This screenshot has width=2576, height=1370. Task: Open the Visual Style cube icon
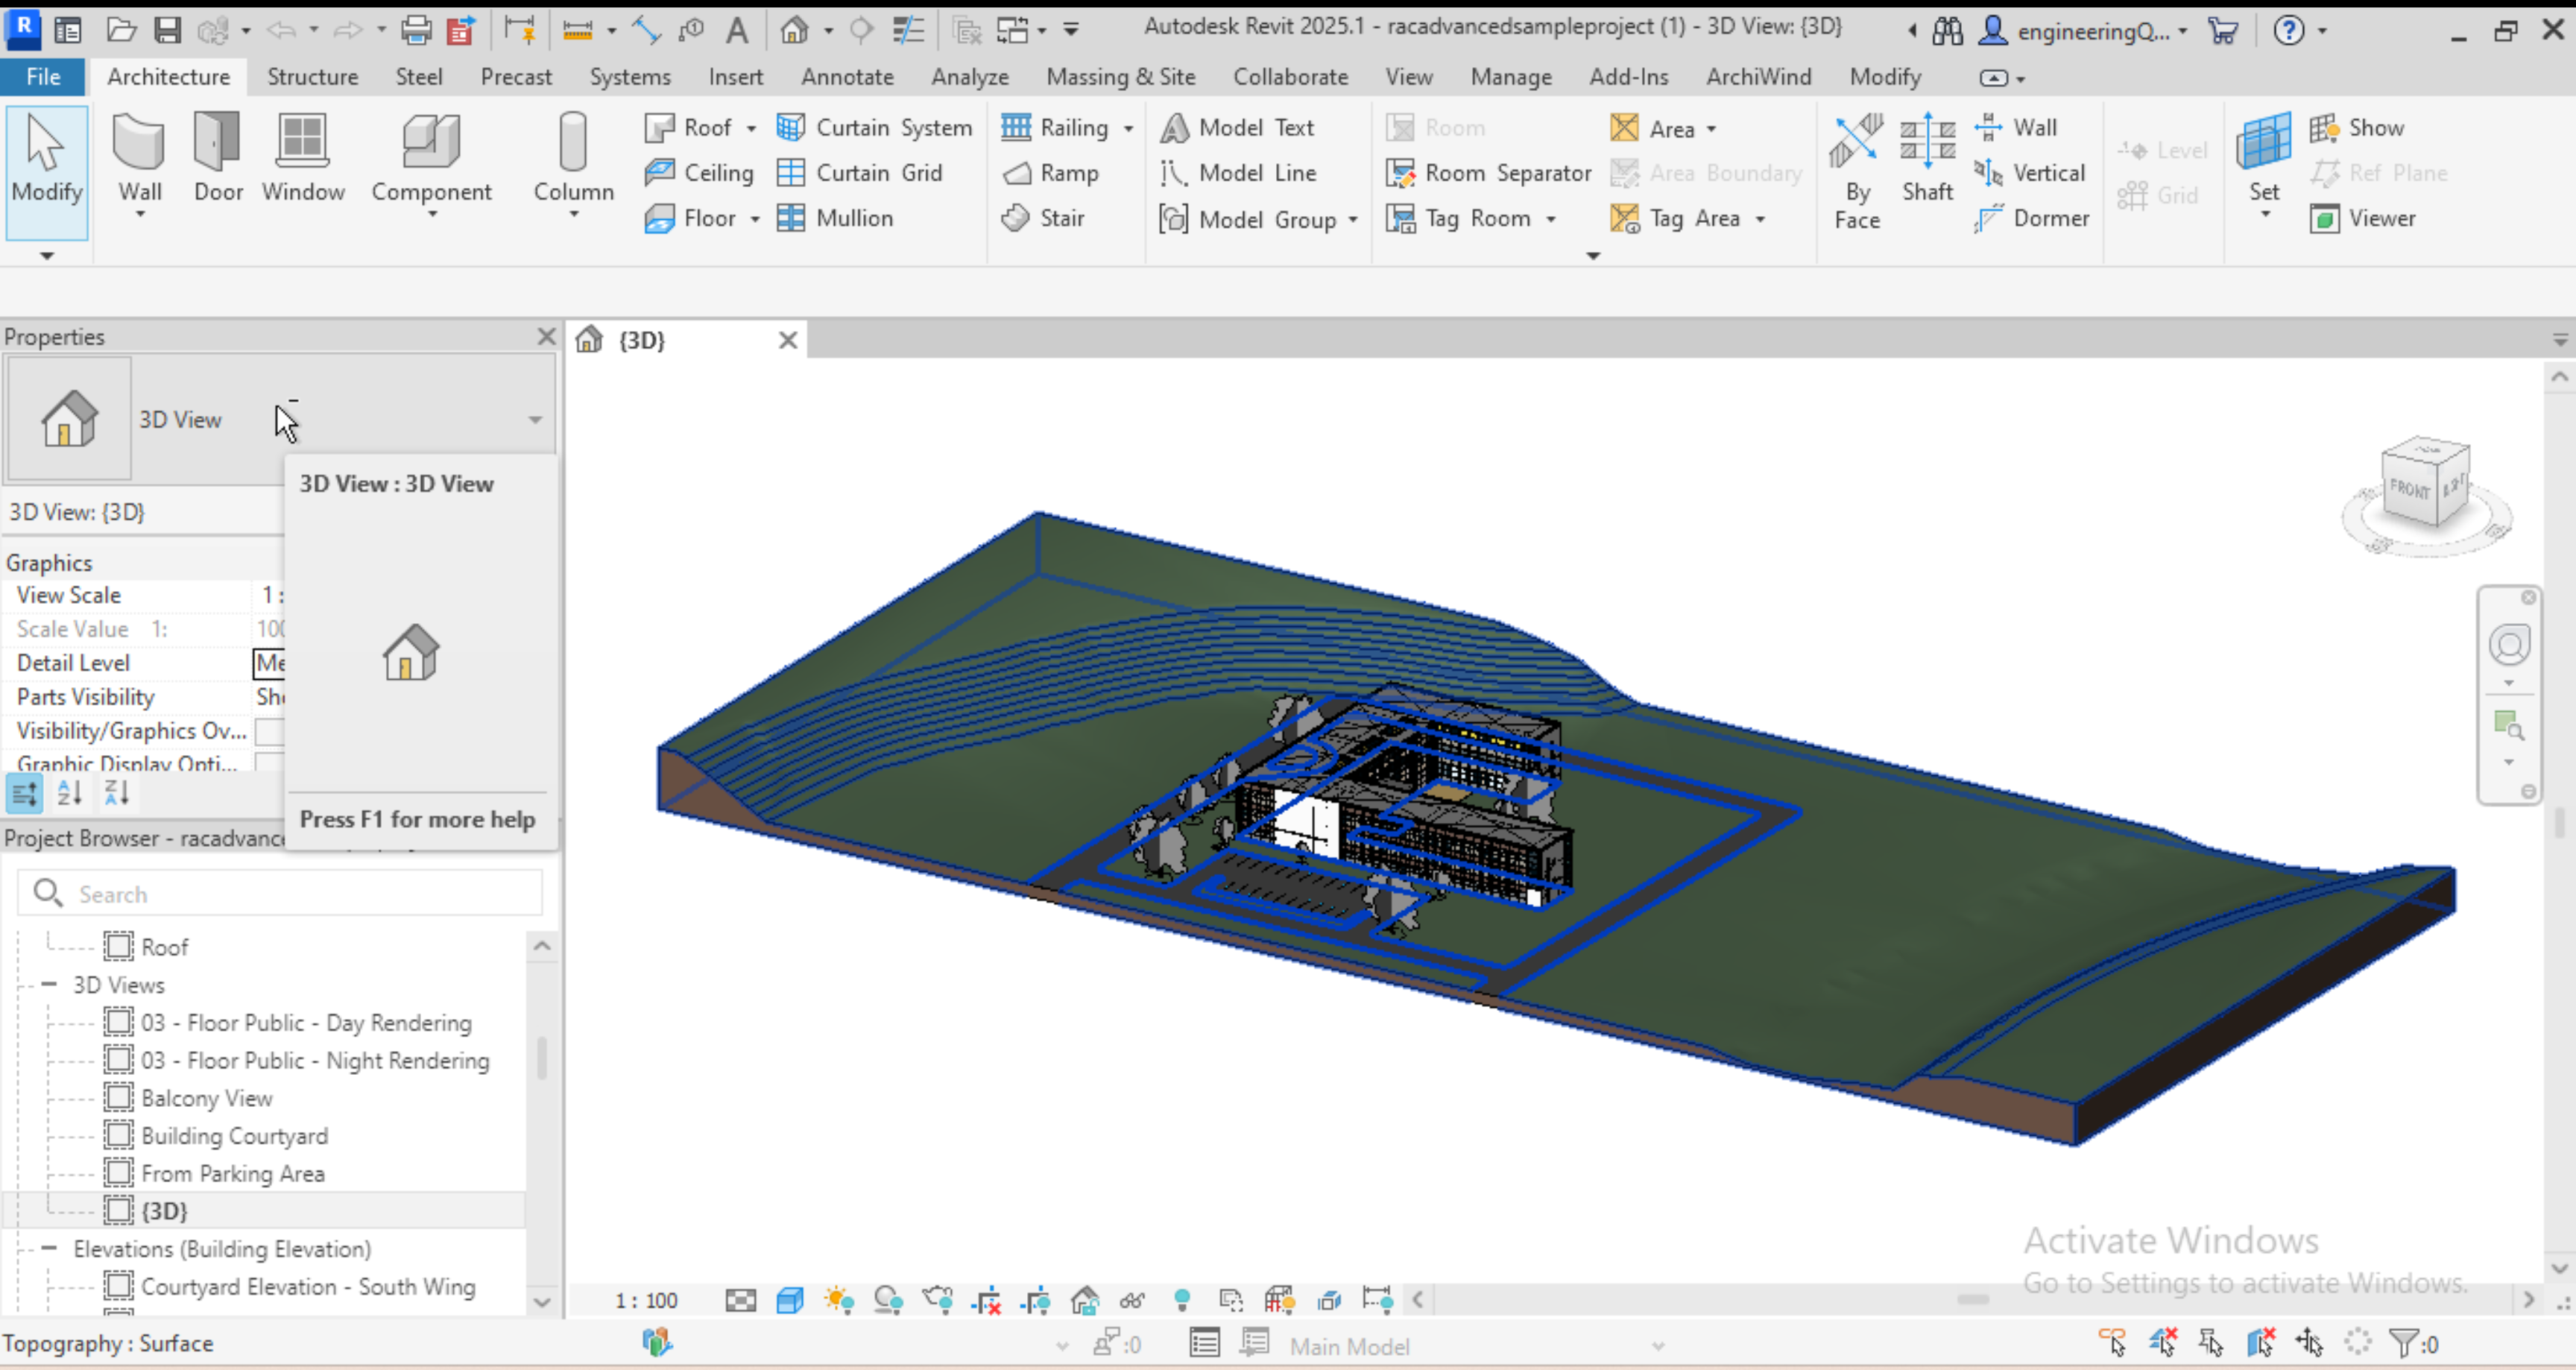[x=790, y=1300]
